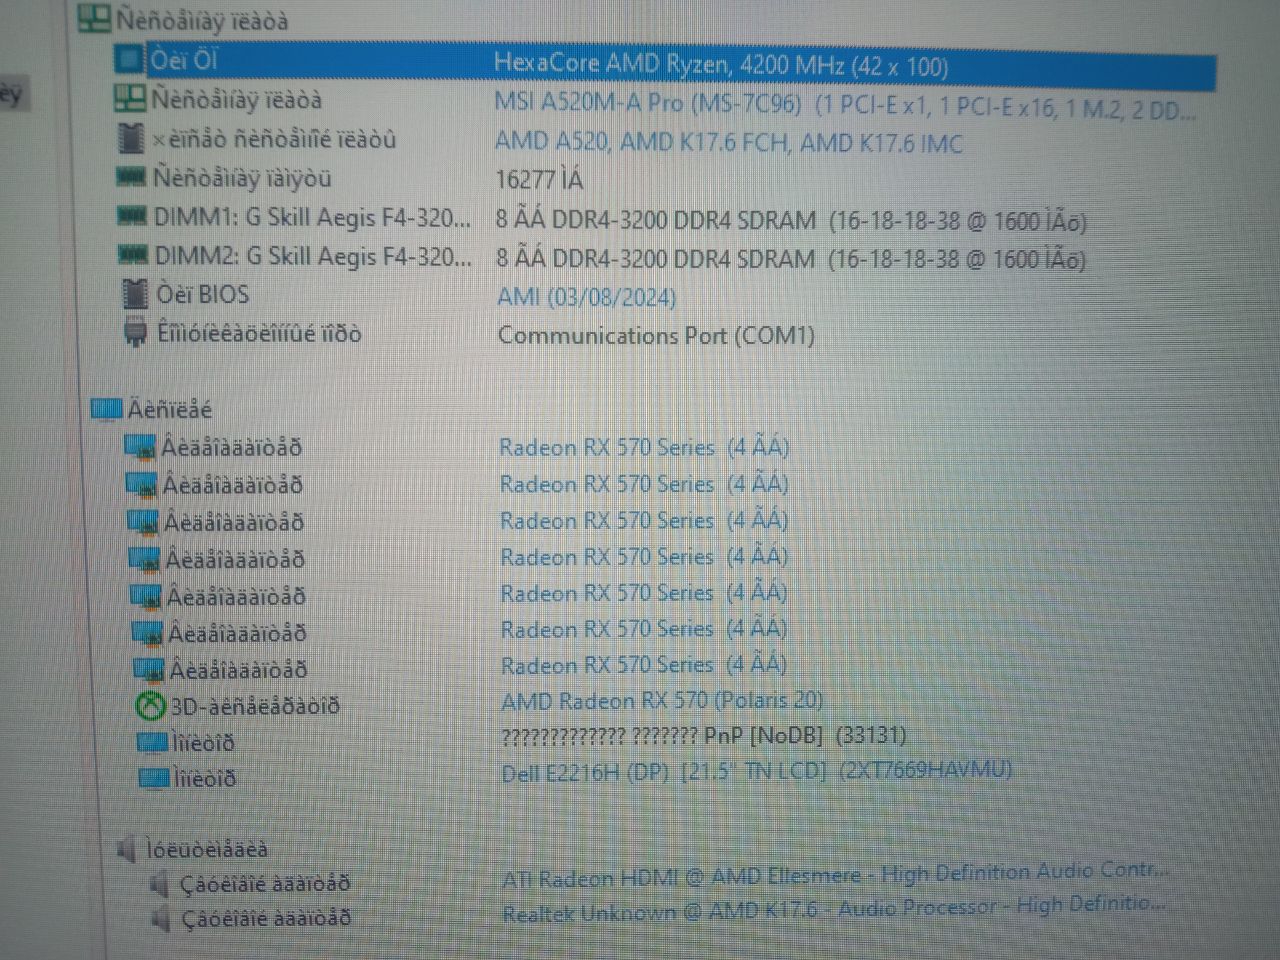Select the Communications Port (COM1) value
The image size is (1280, 960).
pos(656,335)
